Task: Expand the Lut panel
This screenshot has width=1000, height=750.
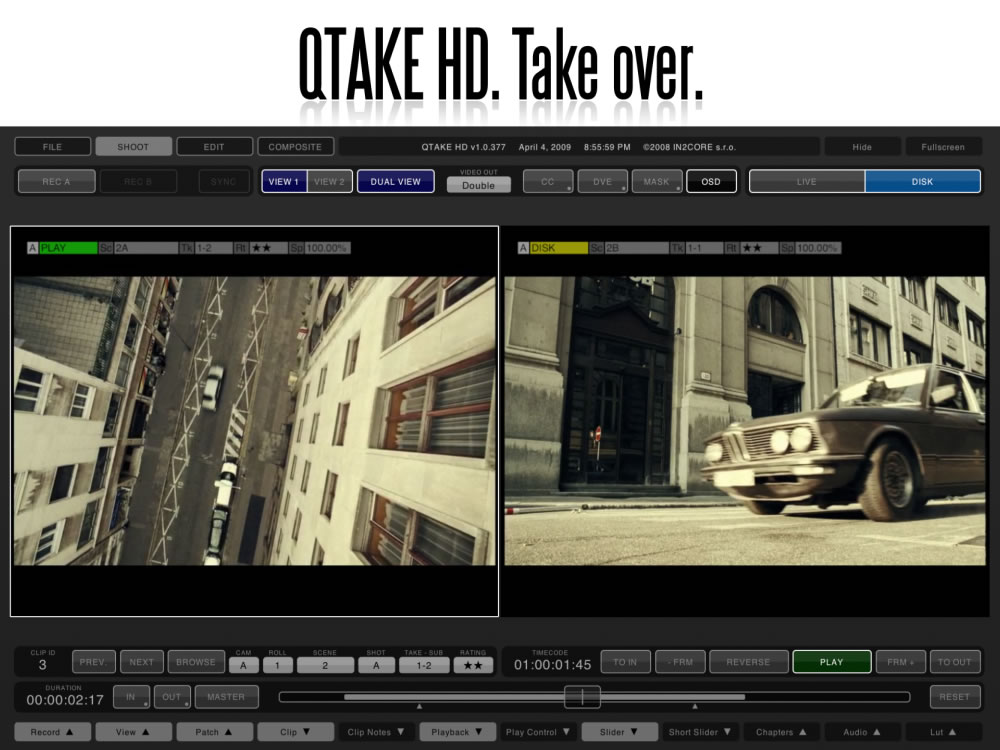Action: point(943,732)
